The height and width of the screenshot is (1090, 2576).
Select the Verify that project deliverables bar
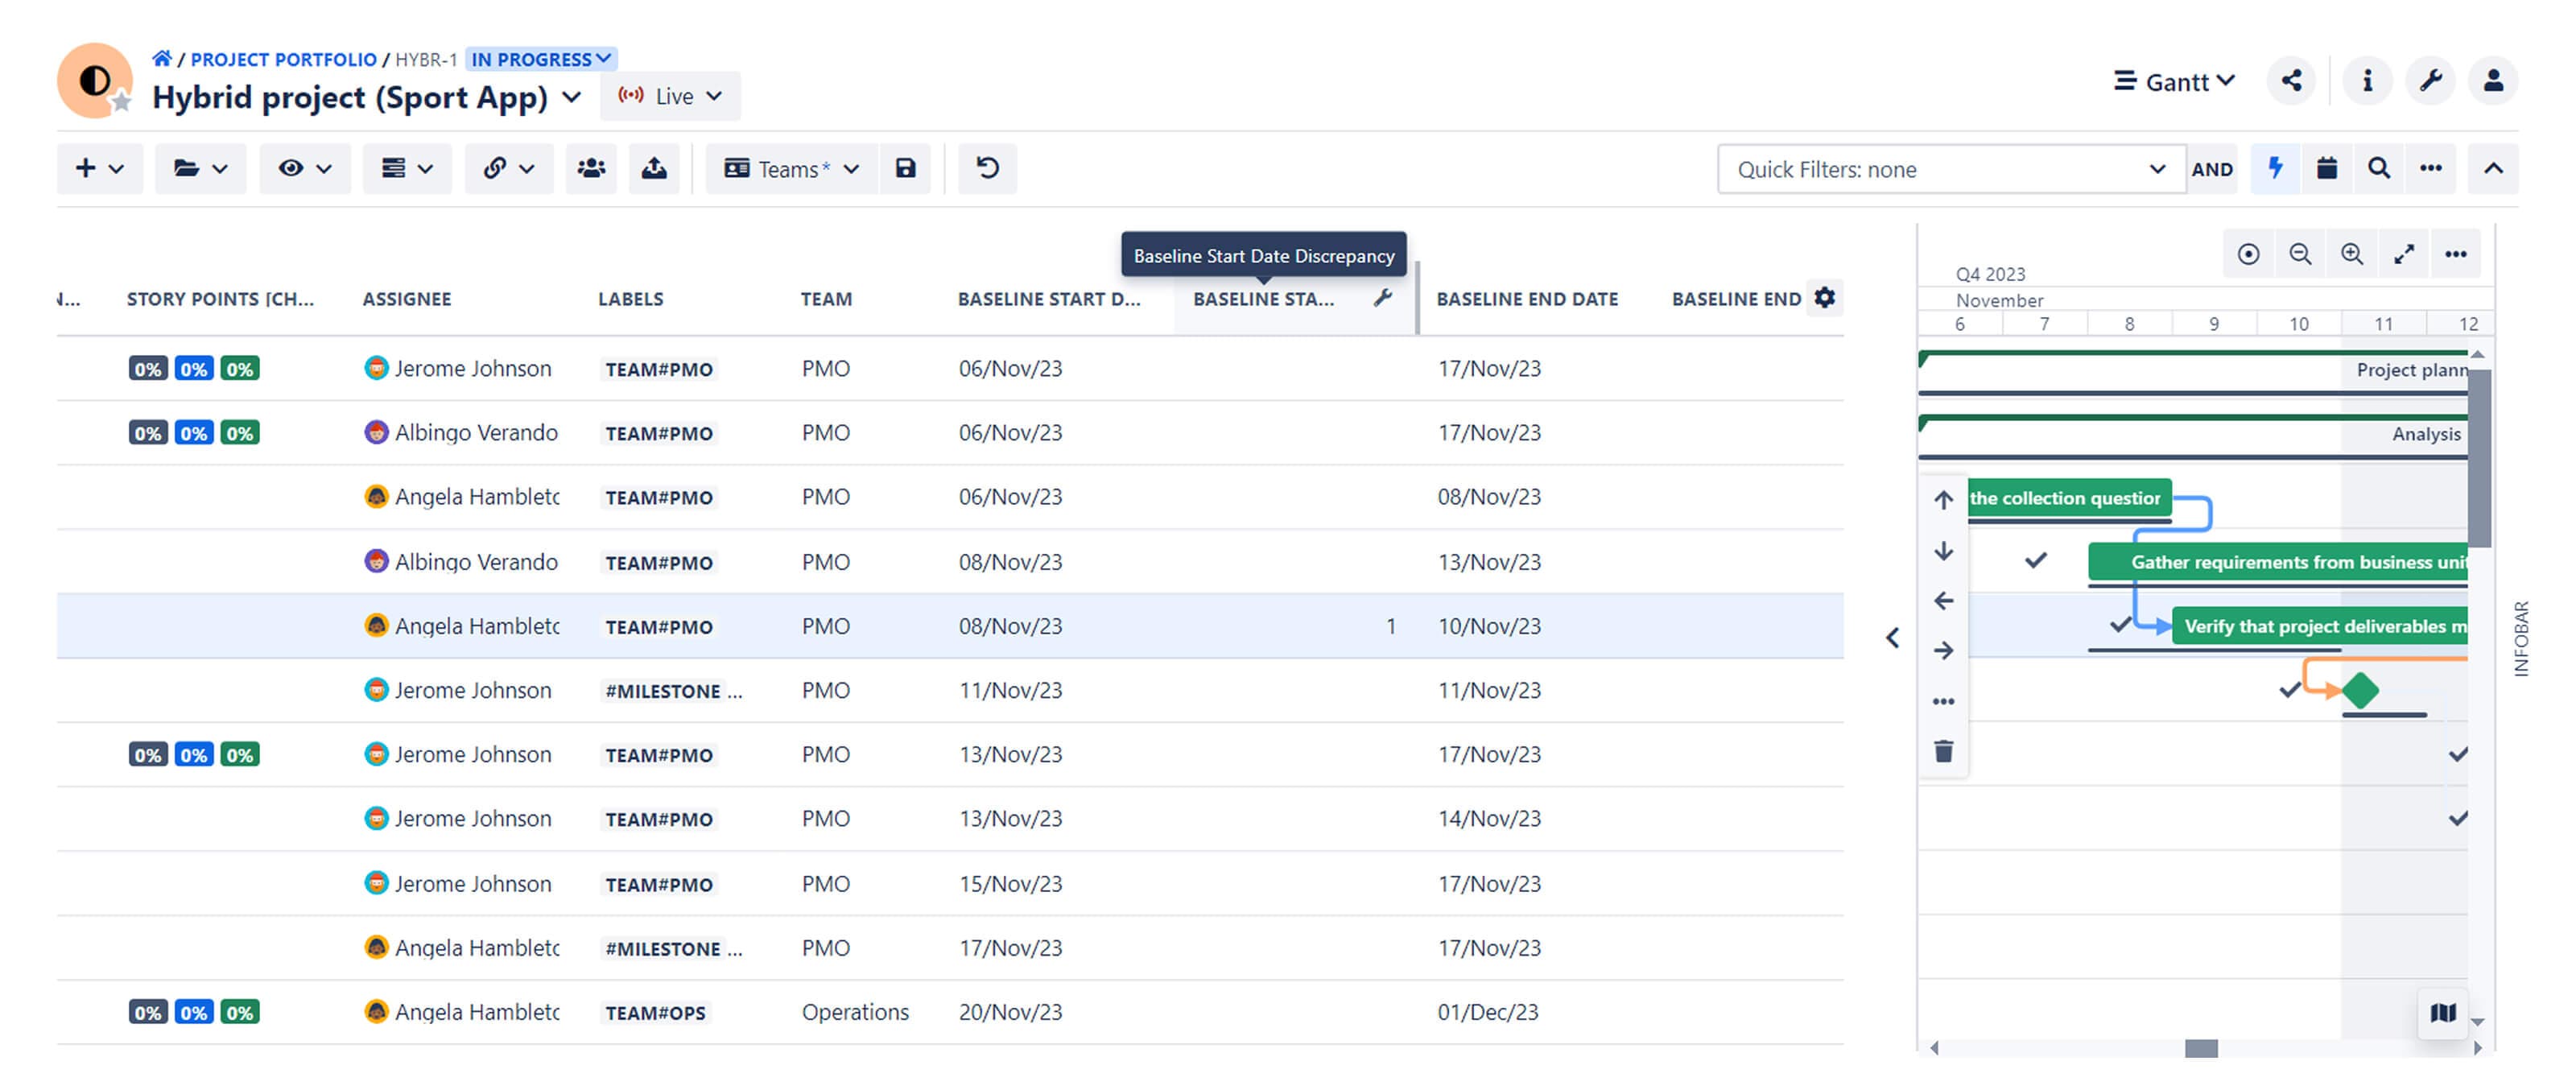click(x=2319, y=626)
